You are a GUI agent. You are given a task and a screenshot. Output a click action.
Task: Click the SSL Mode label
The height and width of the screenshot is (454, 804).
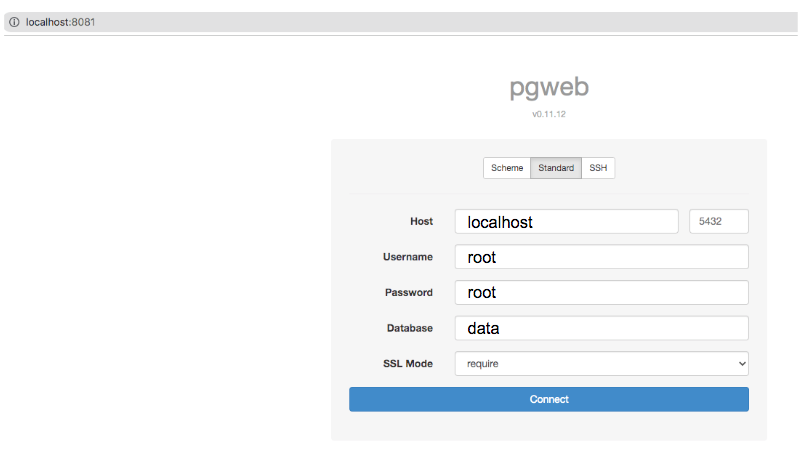(408, 363)
